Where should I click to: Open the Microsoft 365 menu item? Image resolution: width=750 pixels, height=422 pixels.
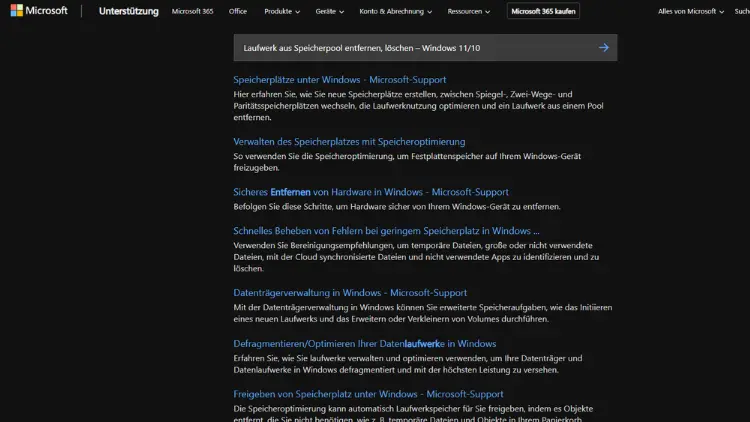point(192,11)
